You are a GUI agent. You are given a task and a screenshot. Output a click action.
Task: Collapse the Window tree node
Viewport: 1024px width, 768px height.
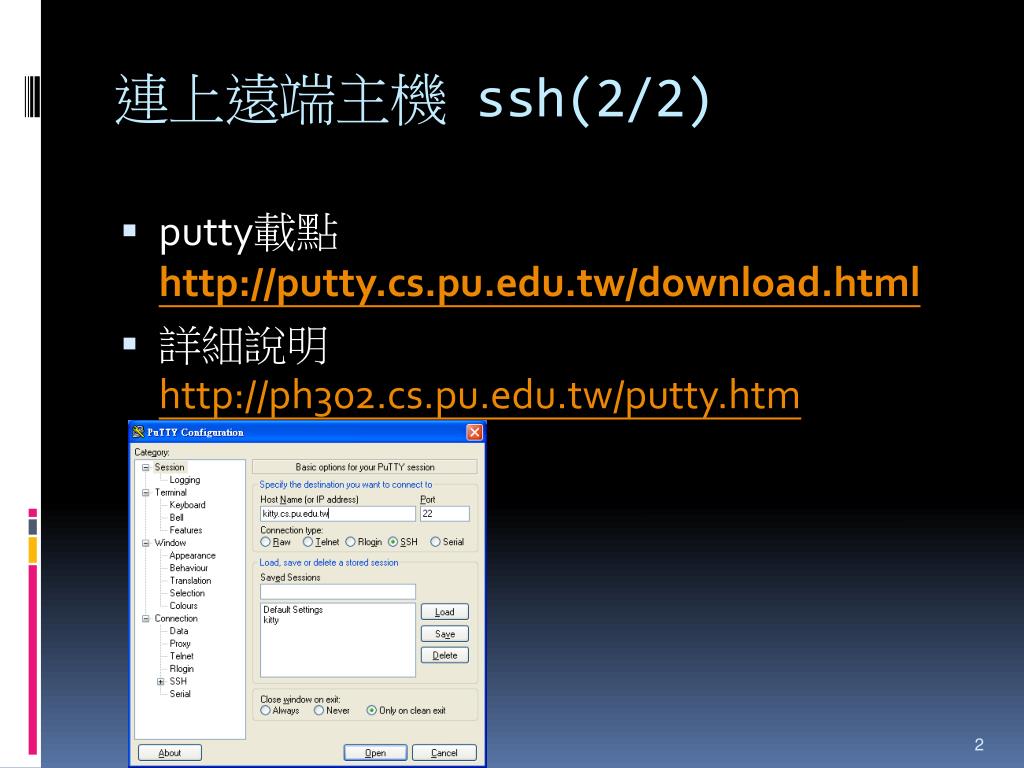(x=146, y=543)
